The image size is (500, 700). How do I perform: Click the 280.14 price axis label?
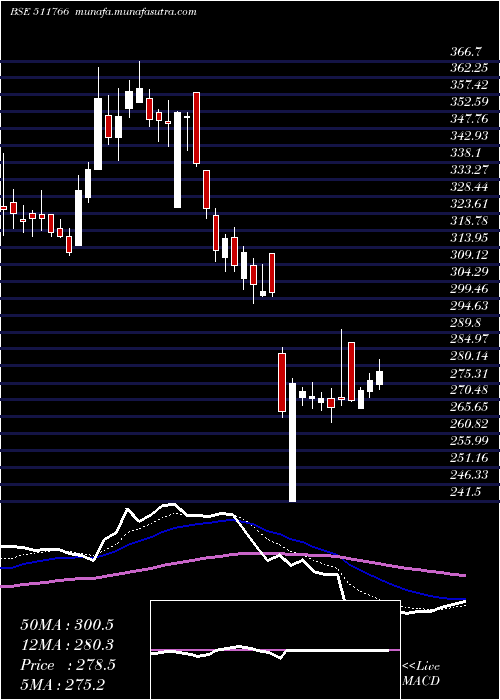(469, 357)
